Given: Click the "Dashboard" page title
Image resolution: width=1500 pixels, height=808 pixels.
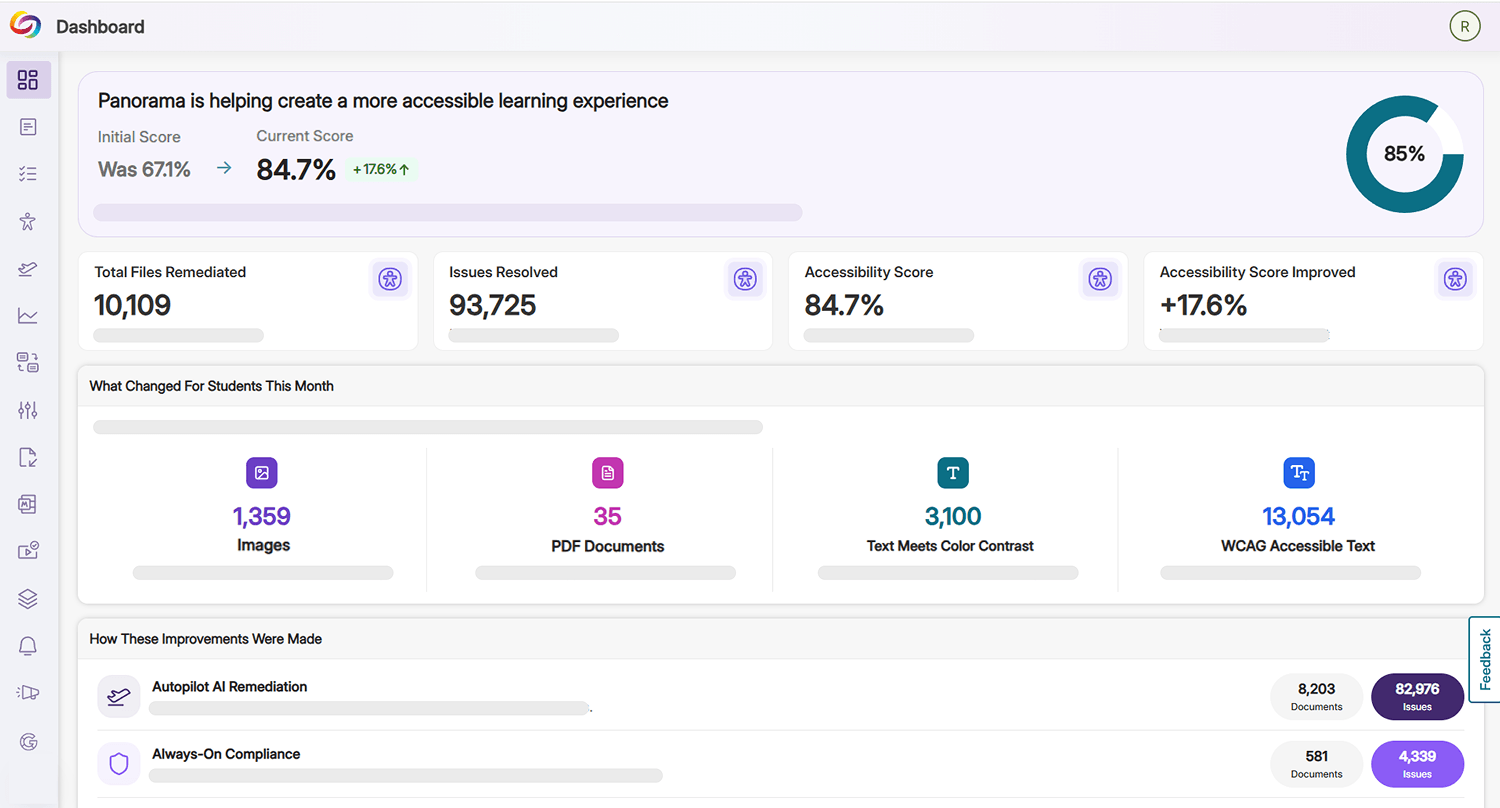Looking at the screenshot, I should pyautogui.click(x=100, y=27).
